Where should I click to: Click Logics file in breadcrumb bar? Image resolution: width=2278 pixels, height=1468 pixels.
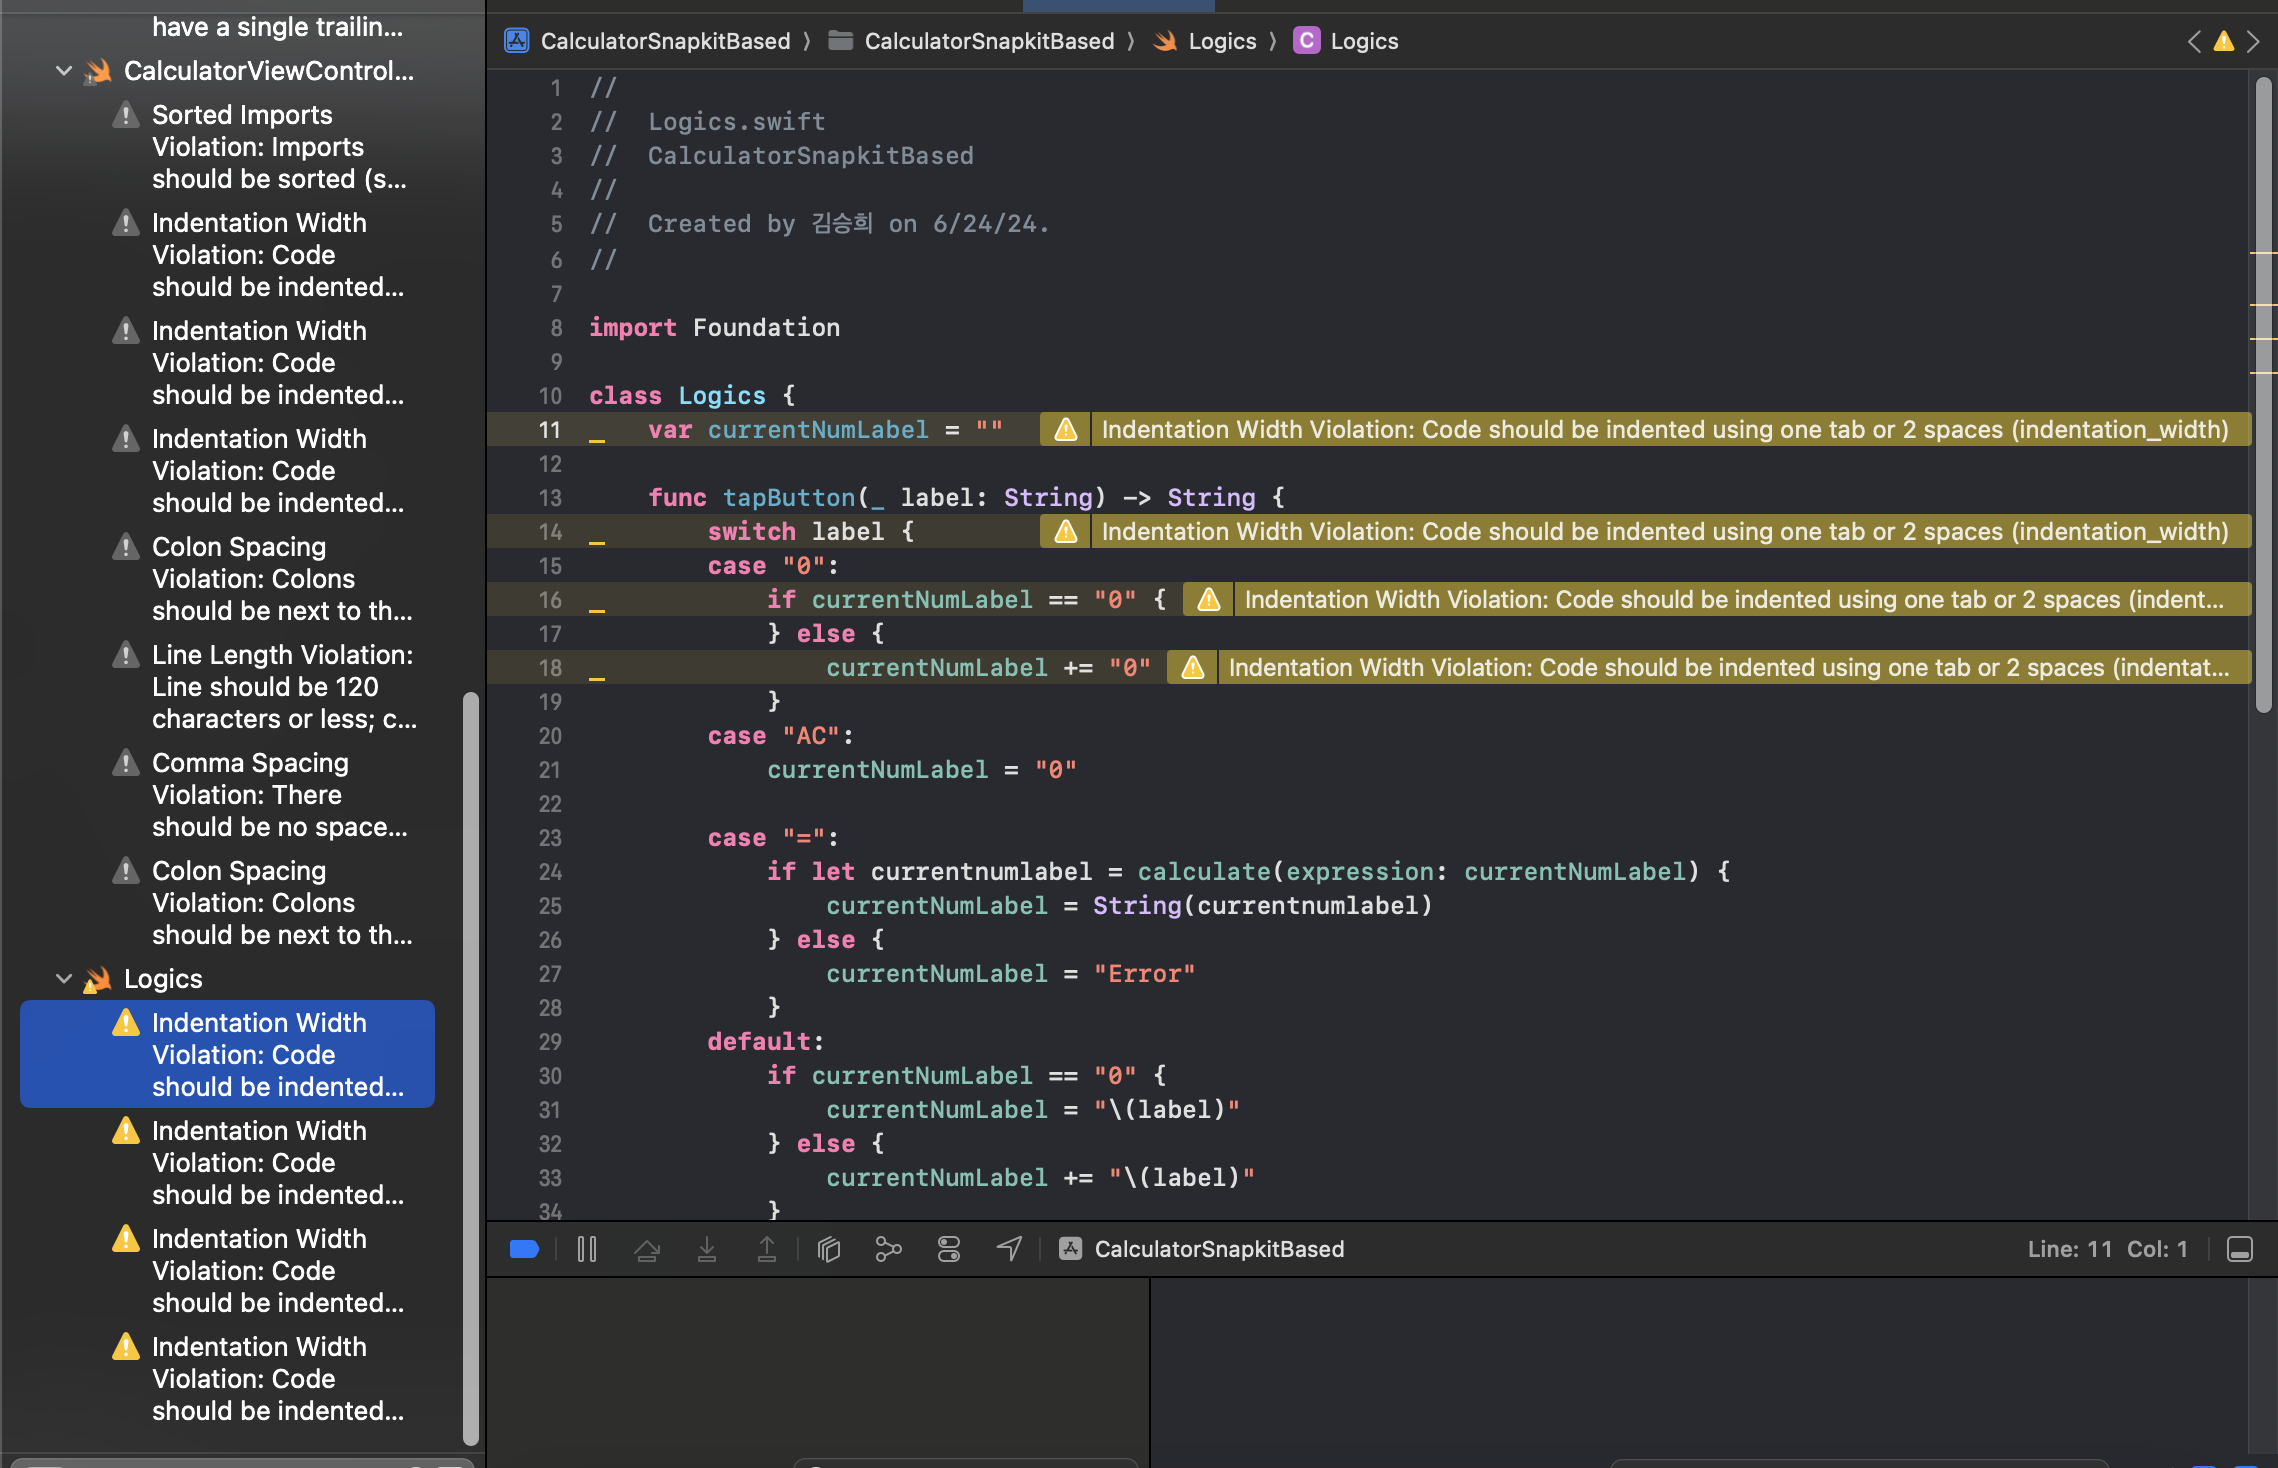[1221, 41]
